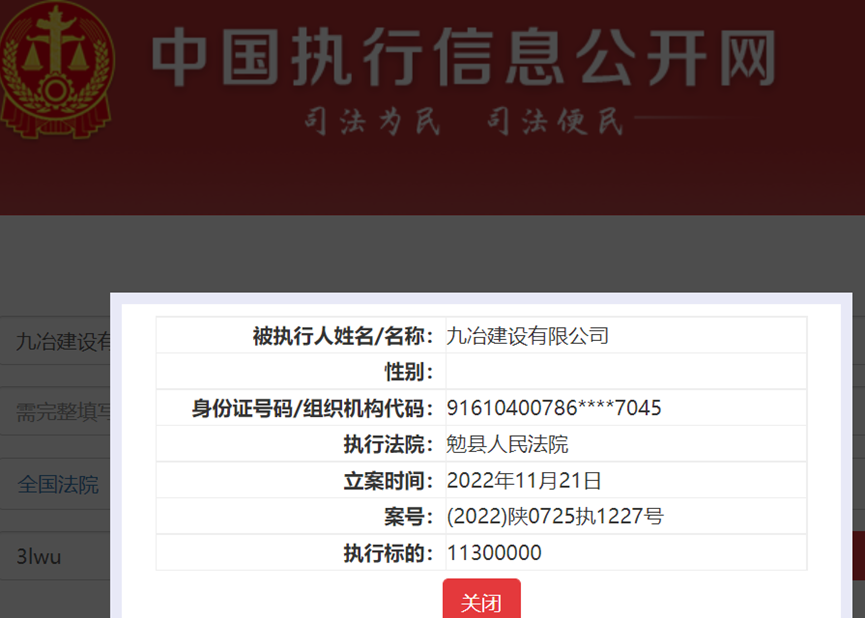Click the 案号 label
The height and width of the screenshot is (618, 865).
[x=409, y=516]
